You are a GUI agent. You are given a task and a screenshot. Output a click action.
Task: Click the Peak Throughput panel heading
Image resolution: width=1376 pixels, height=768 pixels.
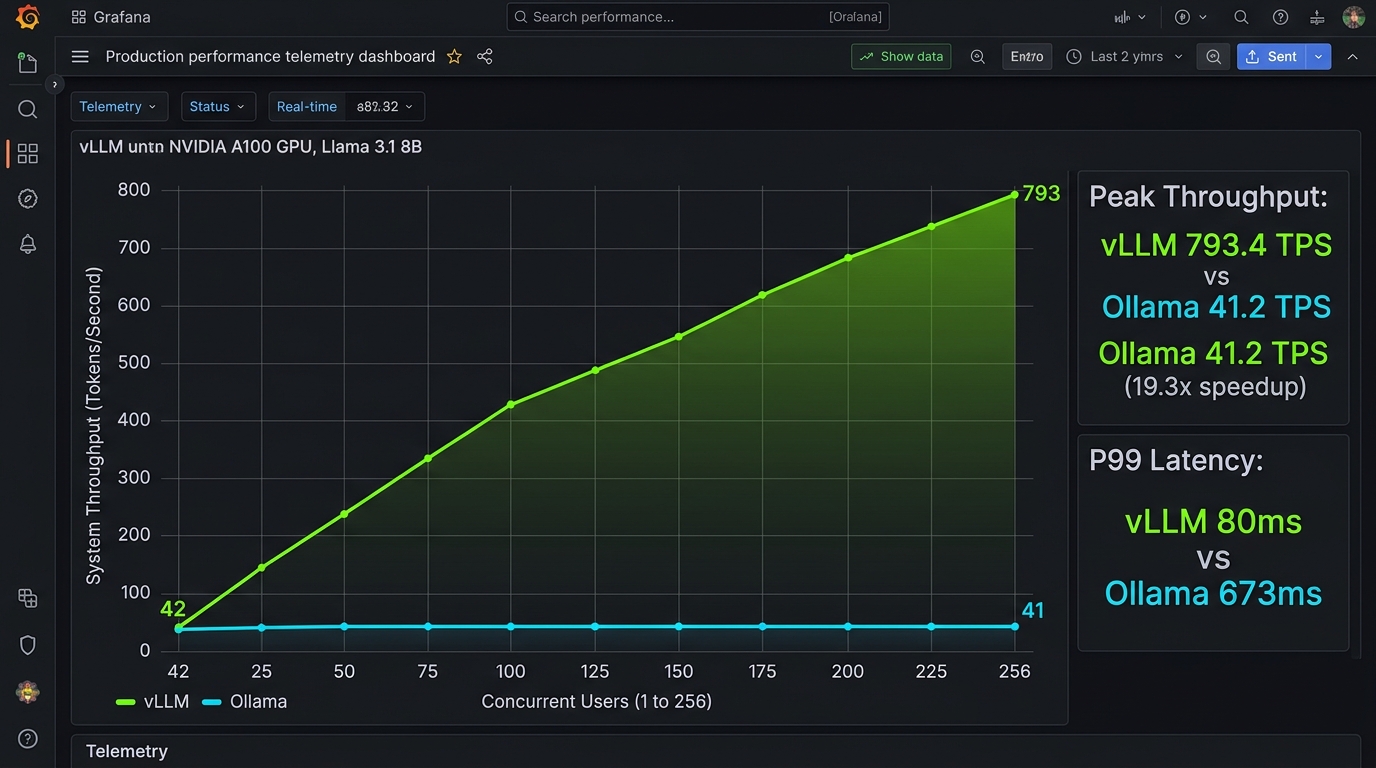click(1208, 197)
